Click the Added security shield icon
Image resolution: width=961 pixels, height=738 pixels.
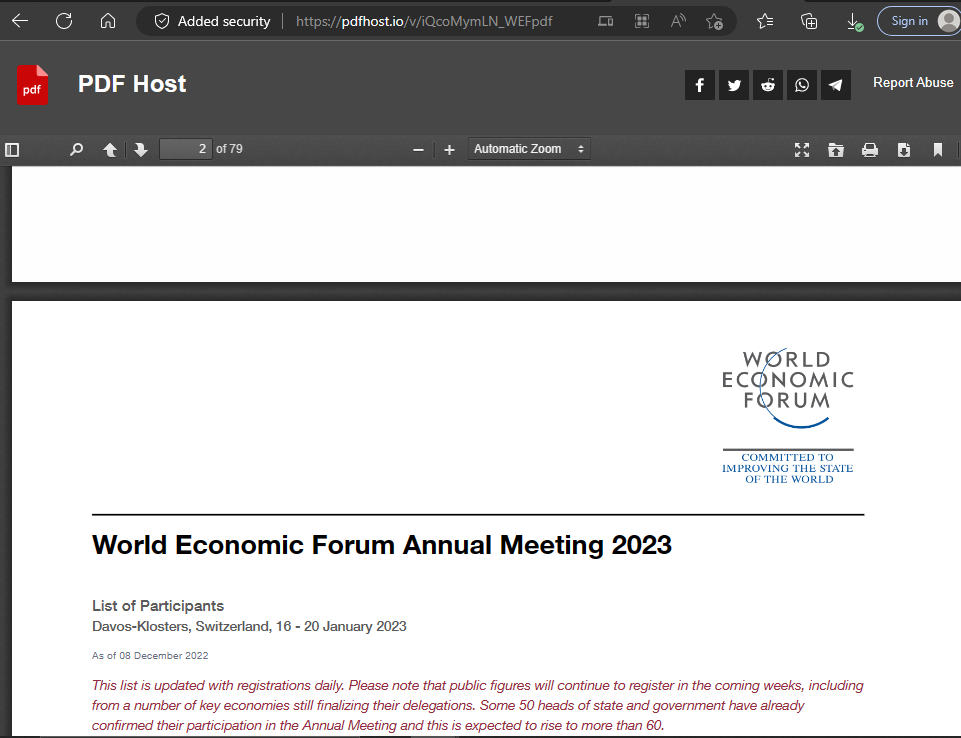tap(162, 21)
